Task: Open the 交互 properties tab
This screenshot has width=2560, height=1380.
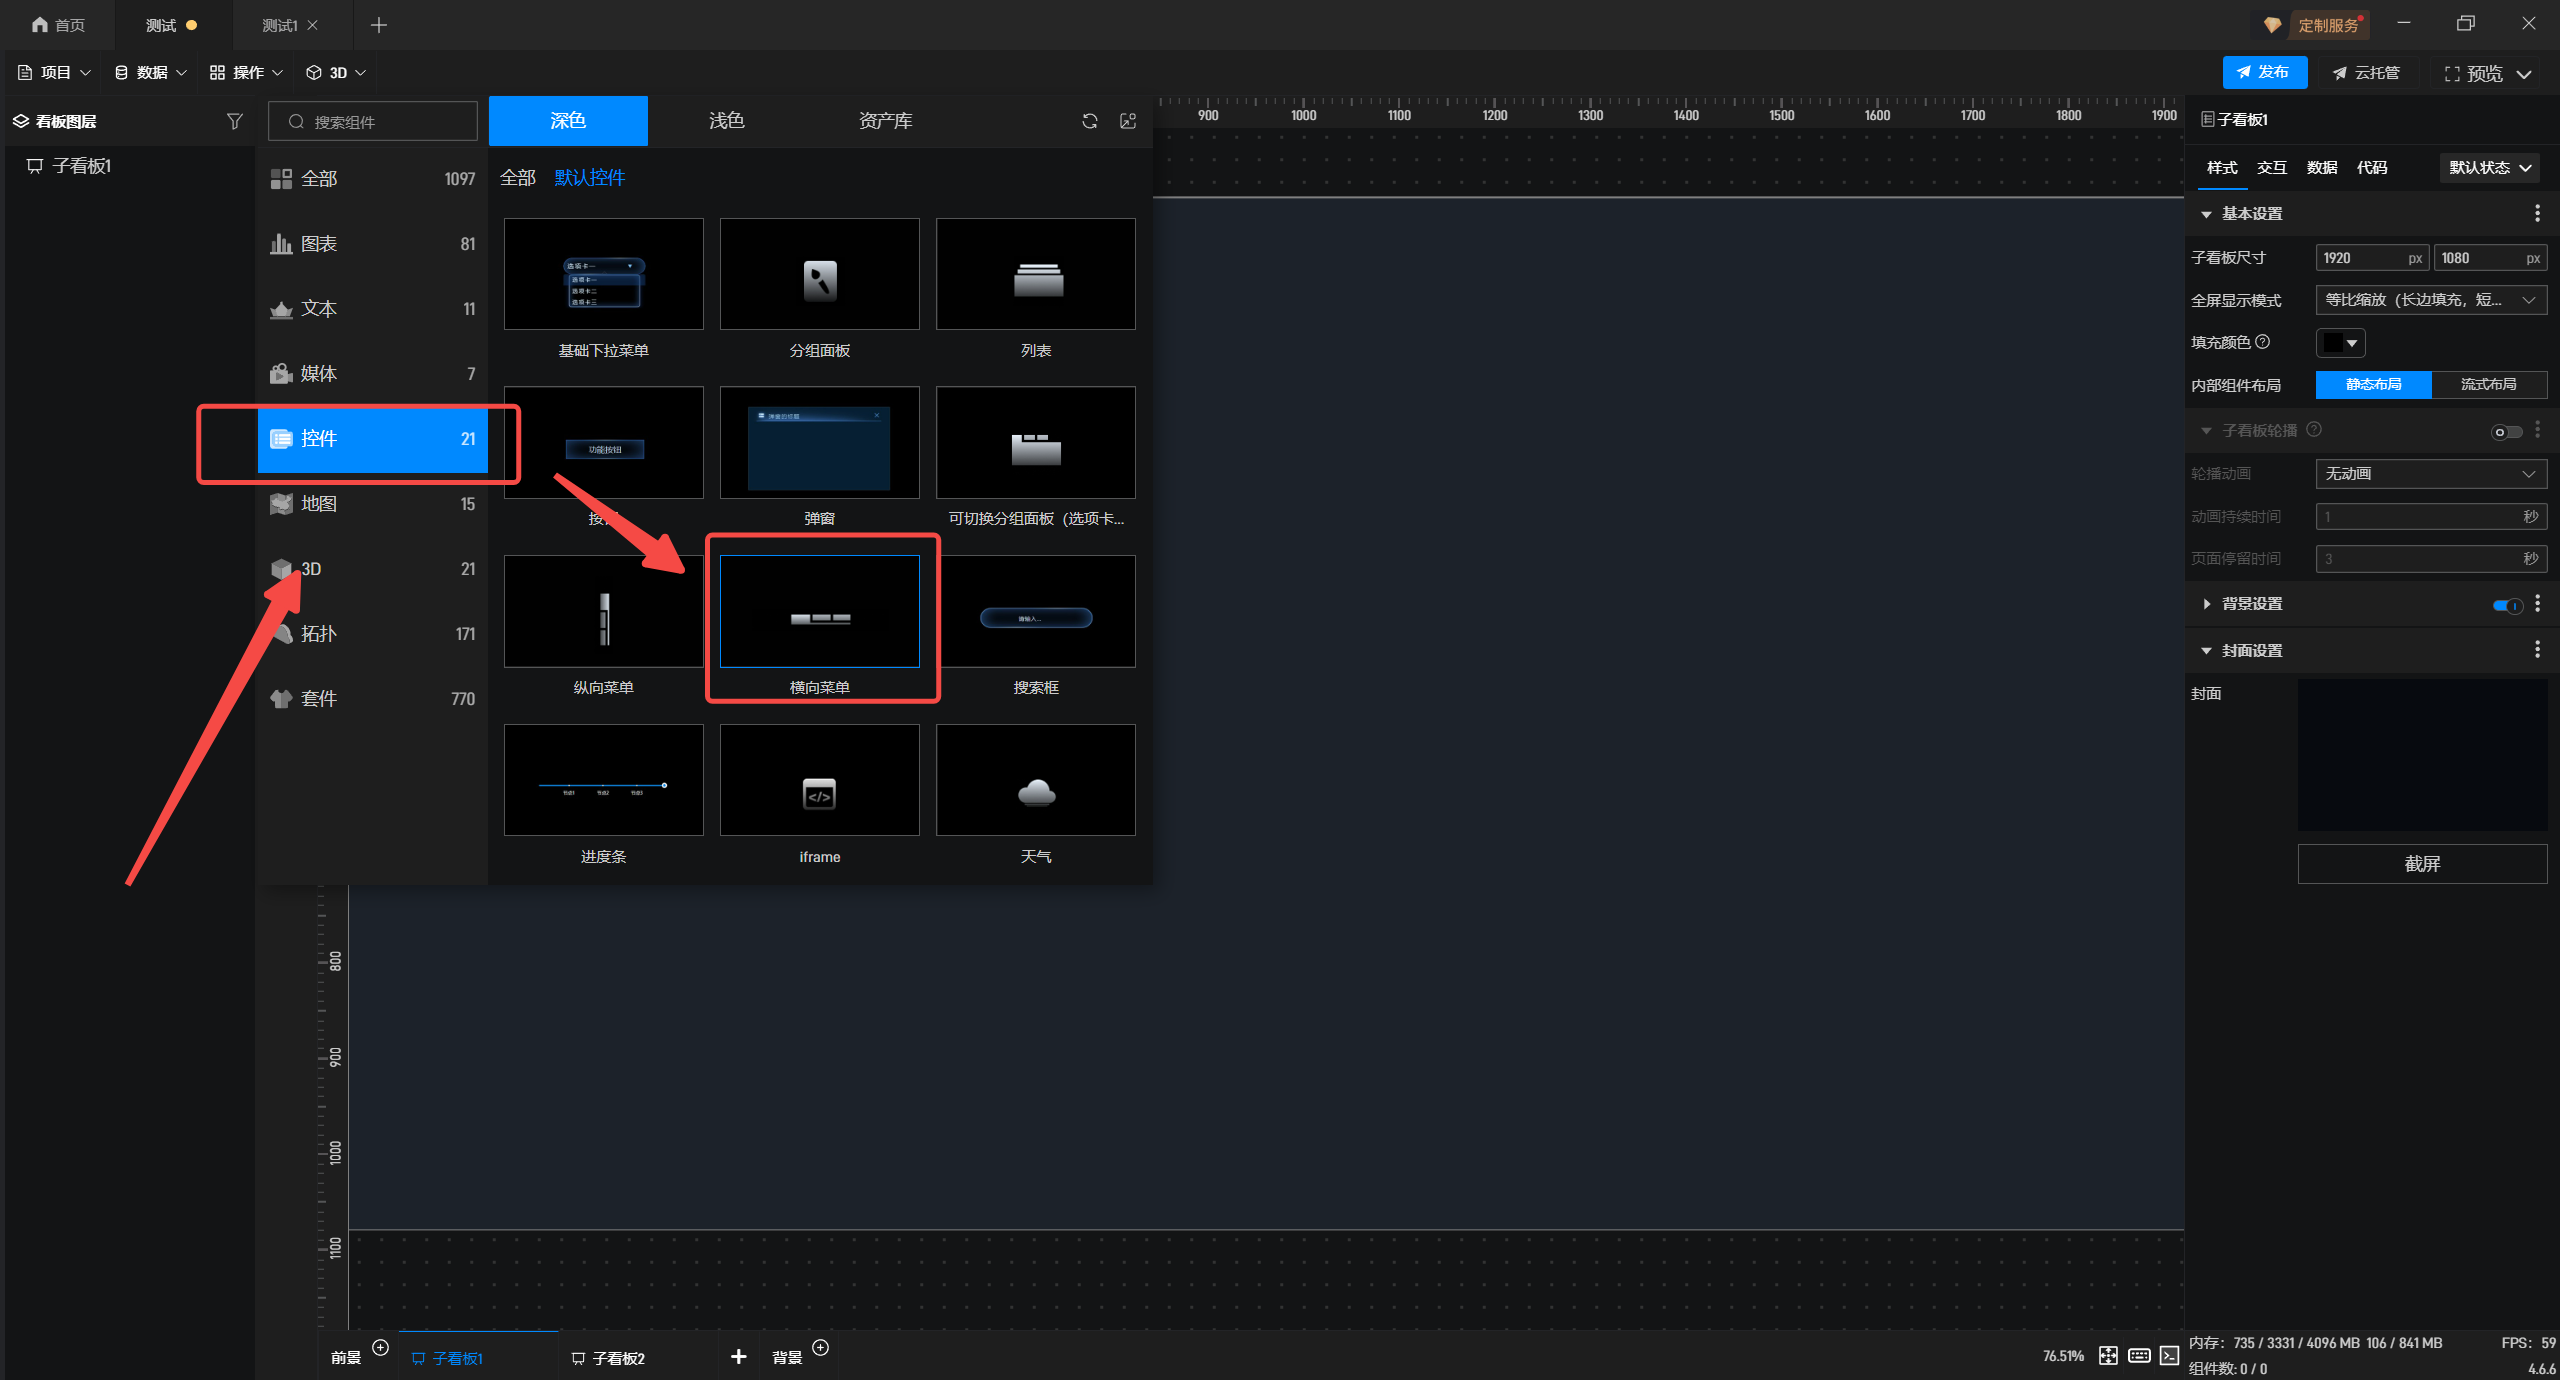Action: (x=2271, y=167)
